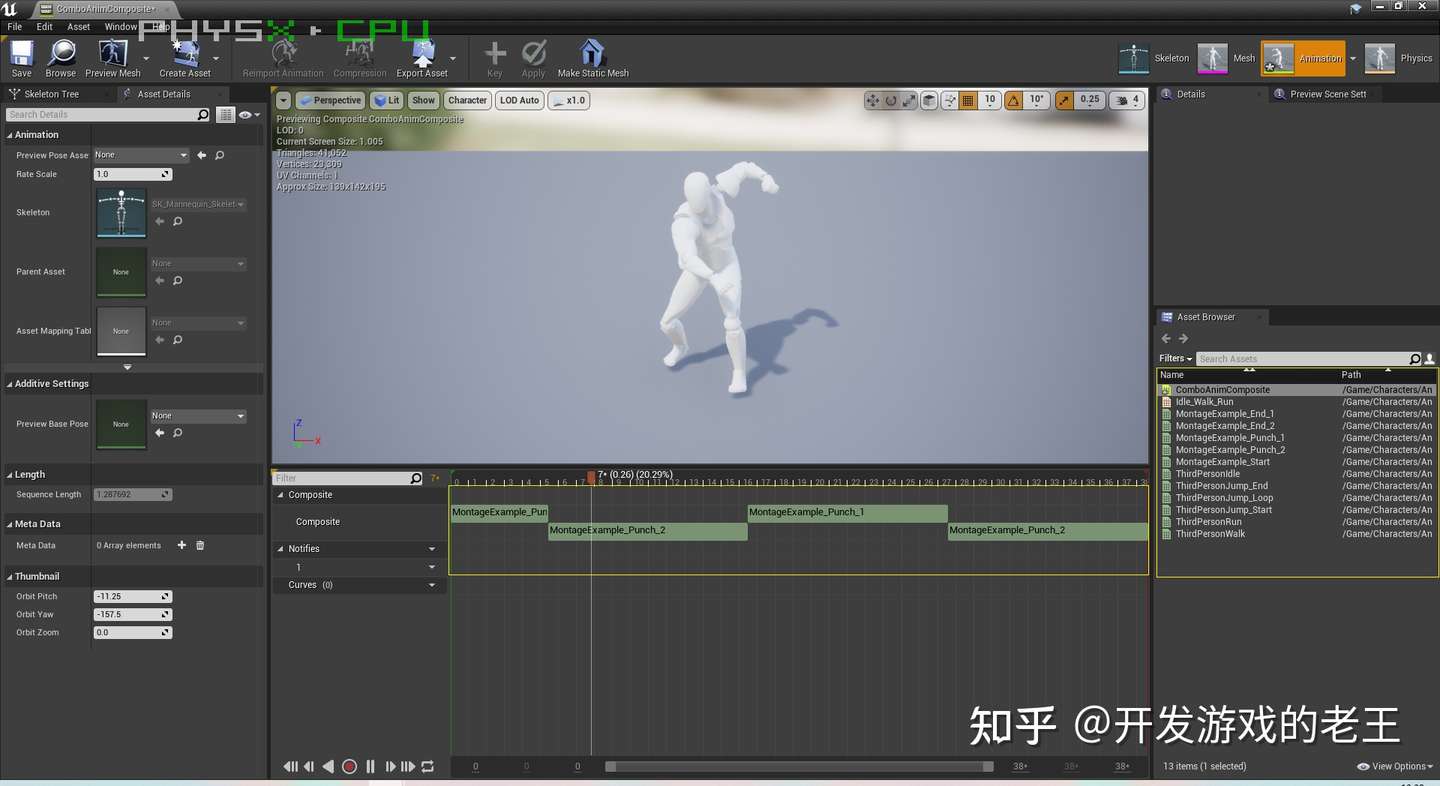1440x786 pixels.
Task: Toggle animation looping
Action: [x=427, y=767]
